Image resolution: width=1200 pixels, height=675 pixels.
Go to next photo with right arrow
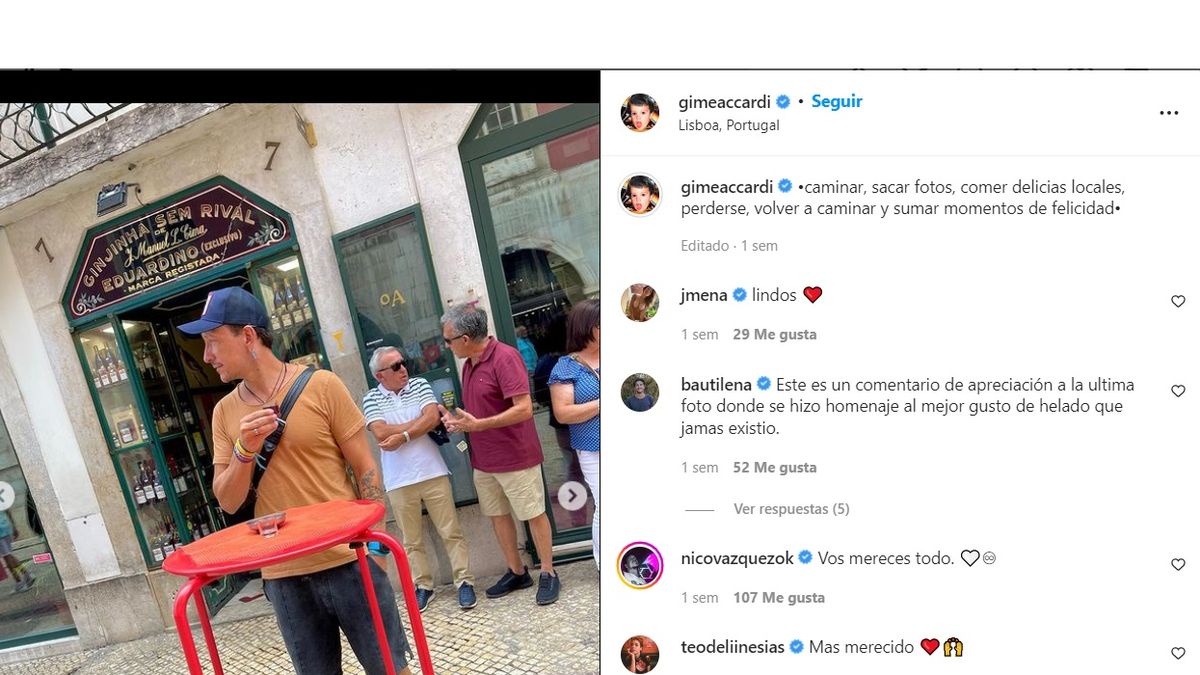(x=572, y=495)
